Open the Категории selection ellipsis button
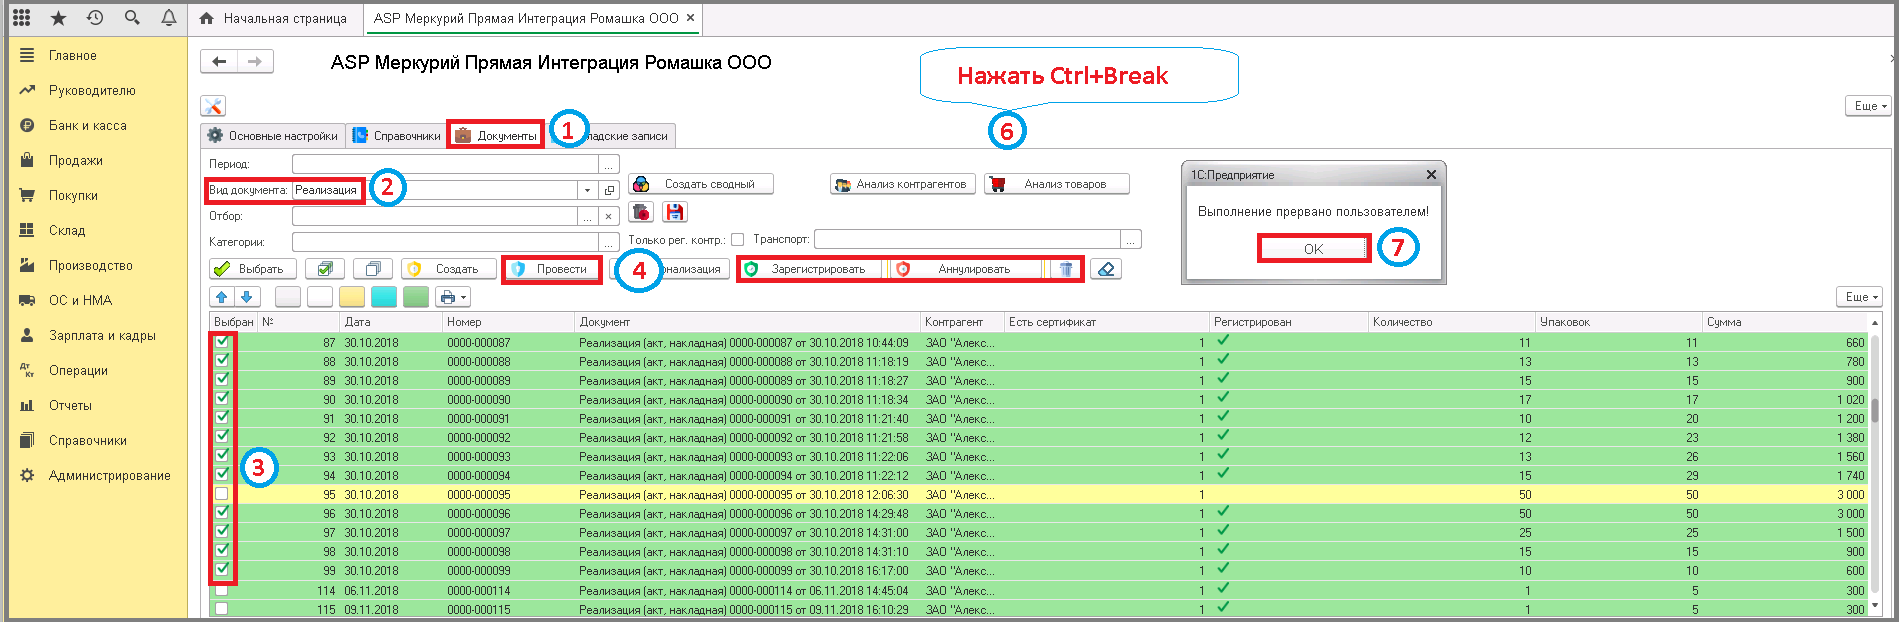Viewport: 1899px width, 622px height. [x=608, y=242]
